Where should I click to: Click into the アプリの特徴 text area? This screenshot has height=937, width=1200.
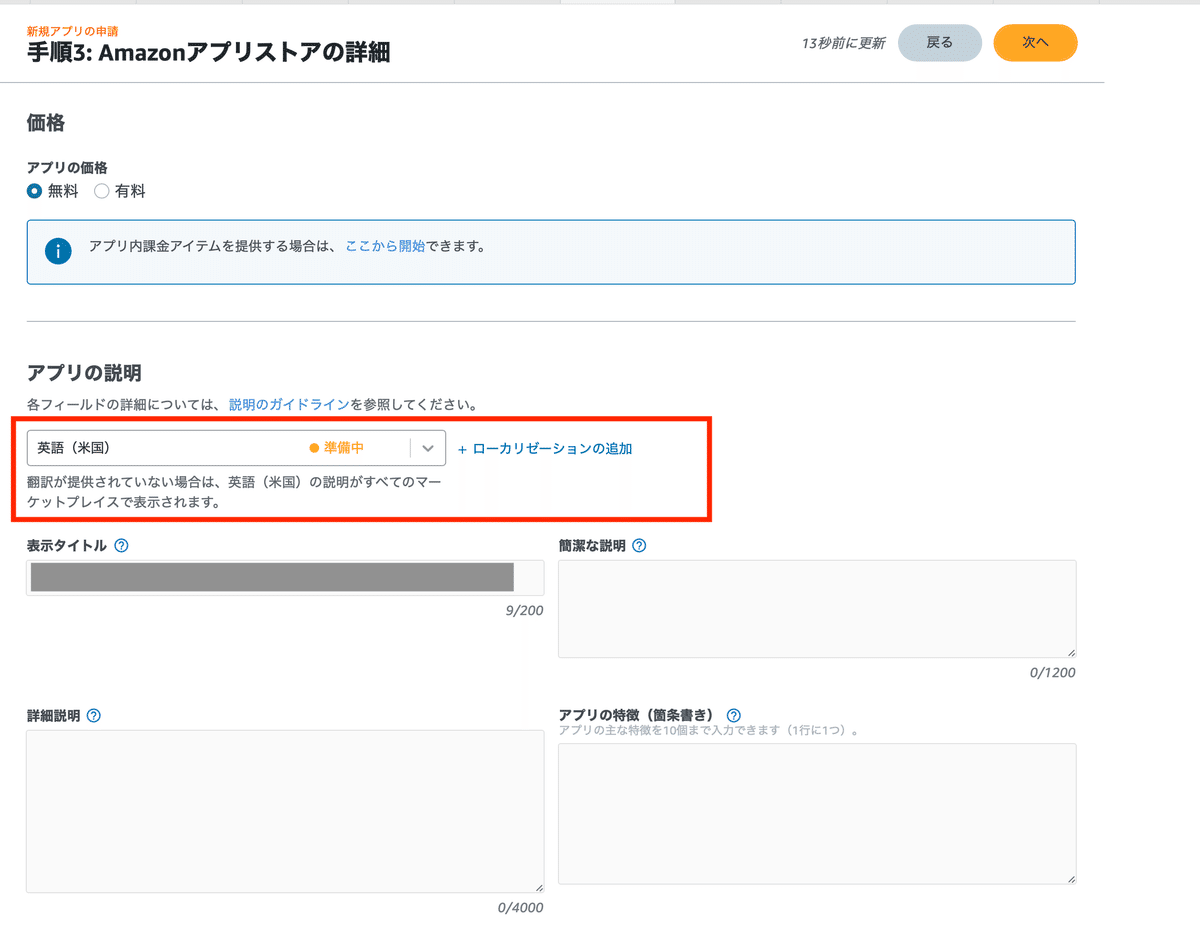817,814
